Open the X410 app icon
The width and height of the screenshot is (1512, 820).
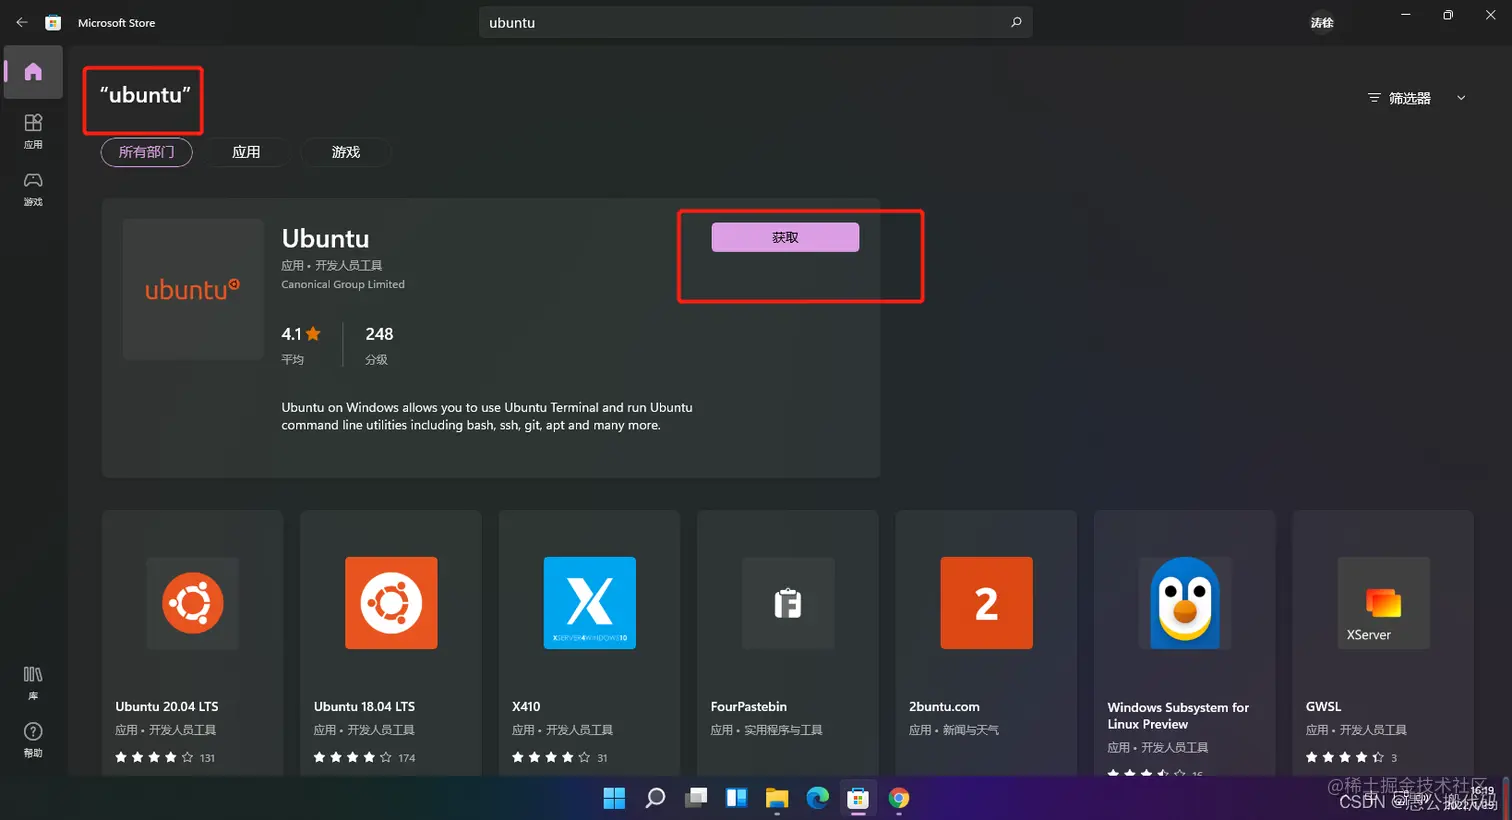[x=590, y=603]
